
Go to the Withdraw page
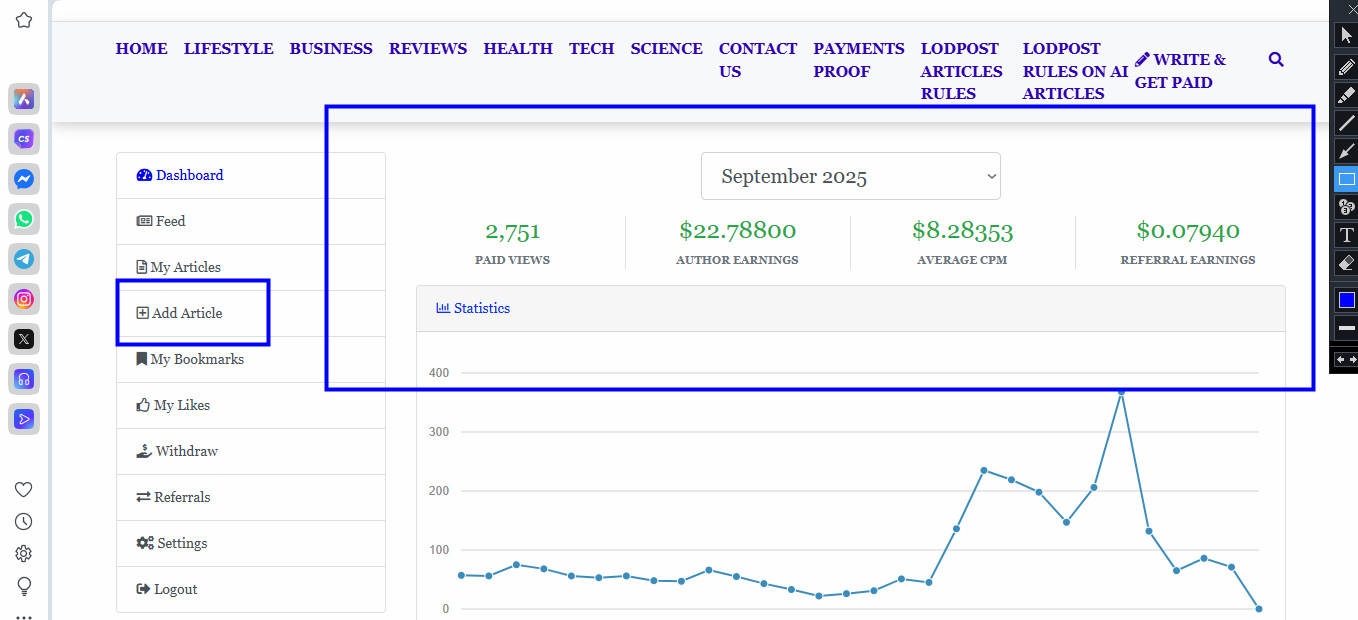(186, 451)
